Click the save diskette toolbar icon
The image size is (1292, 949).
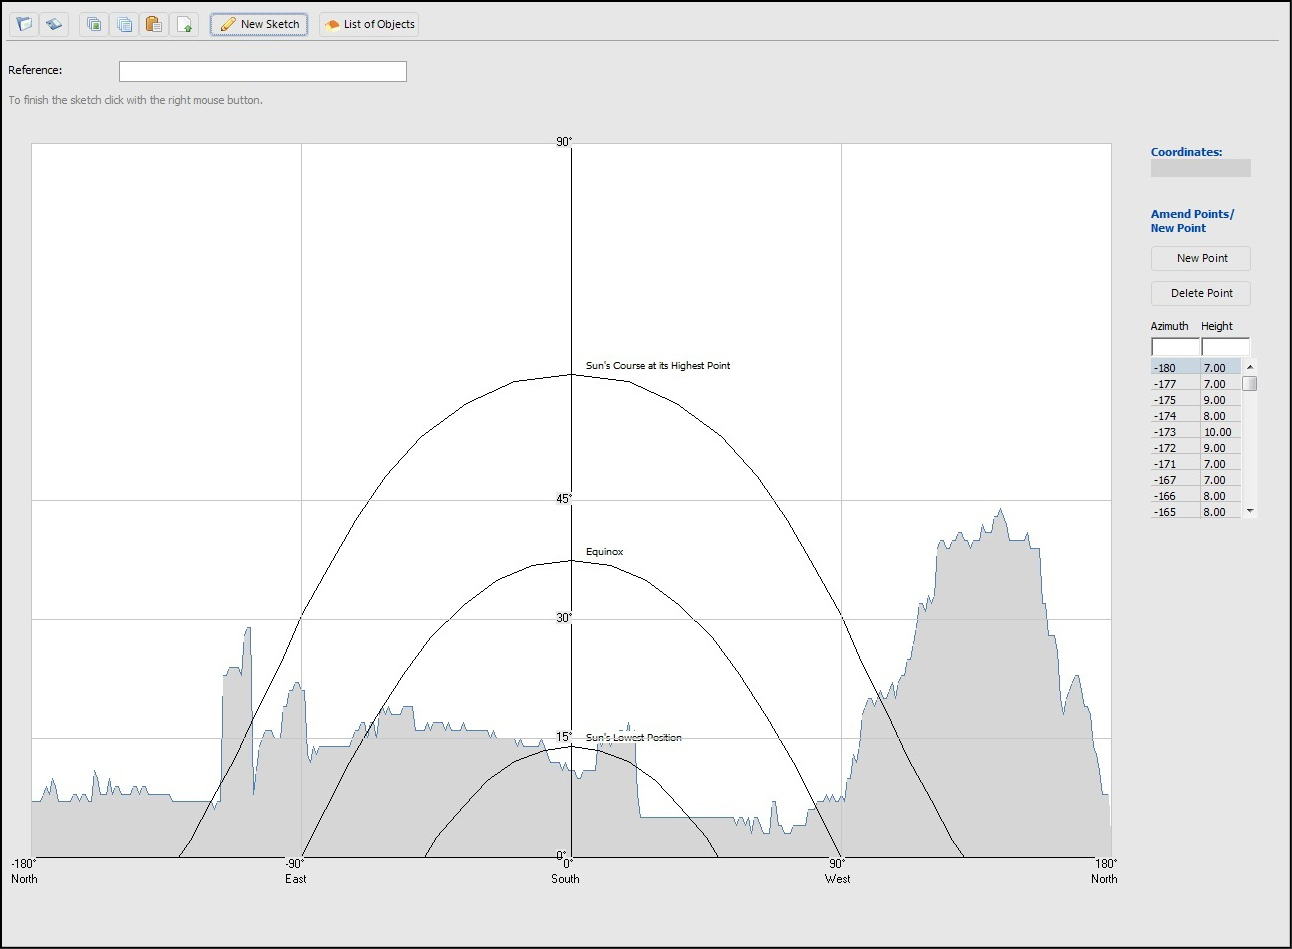pyautogui.click(x=54, y=24)
